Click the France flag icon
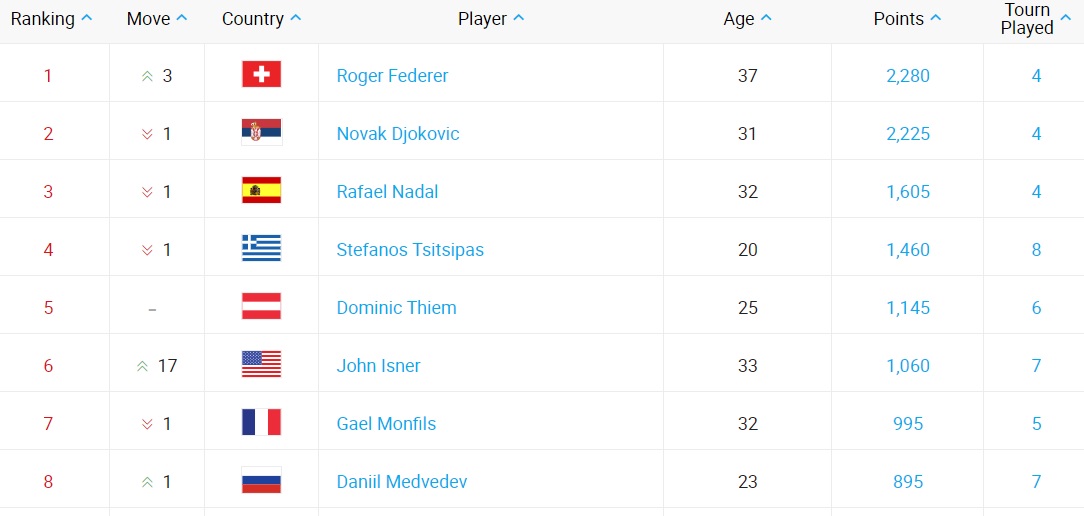 (261, 423)
